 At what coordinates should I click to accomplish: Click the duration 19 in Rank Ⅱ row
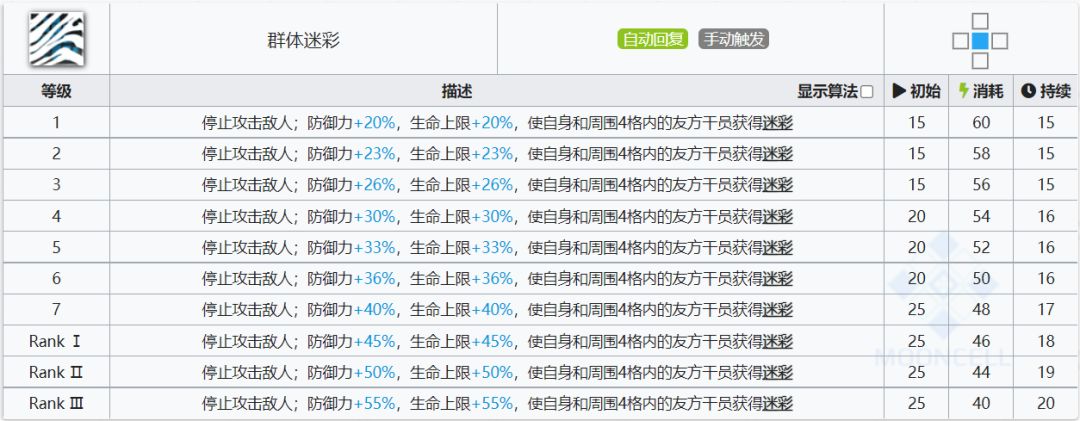point(1046,373)
